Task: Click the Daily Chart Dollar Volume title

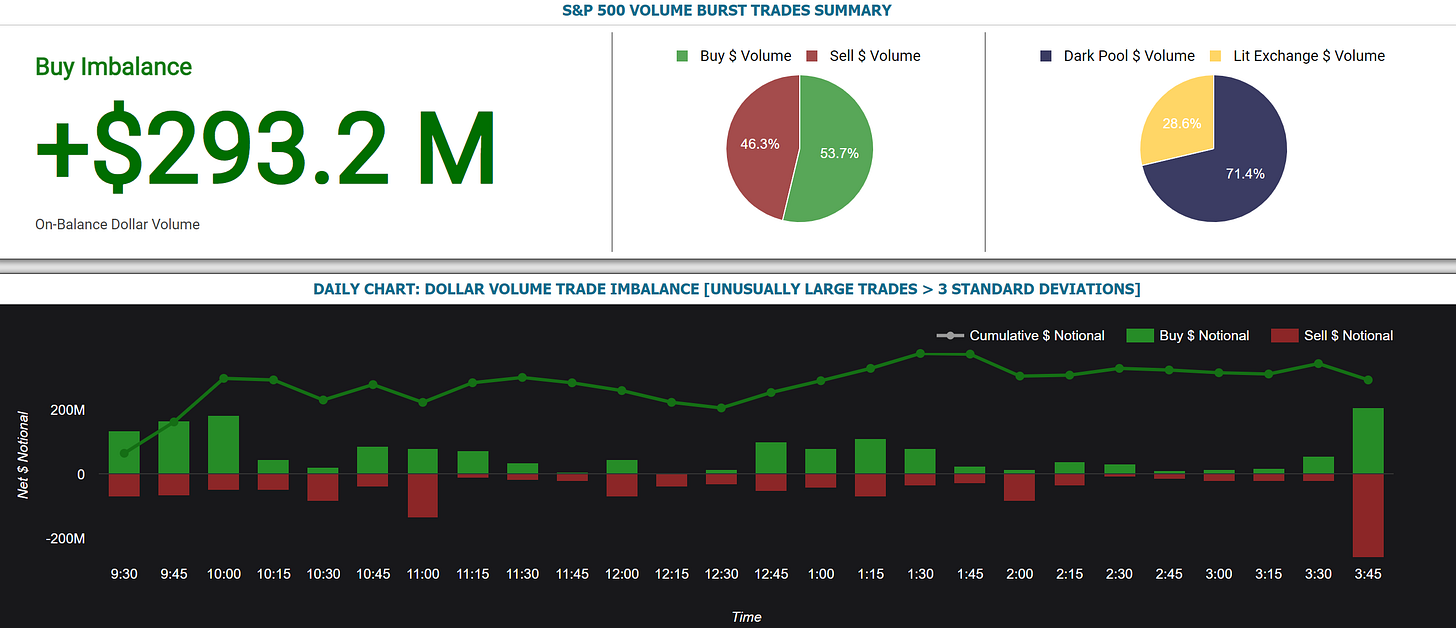Action: point(727,289)
